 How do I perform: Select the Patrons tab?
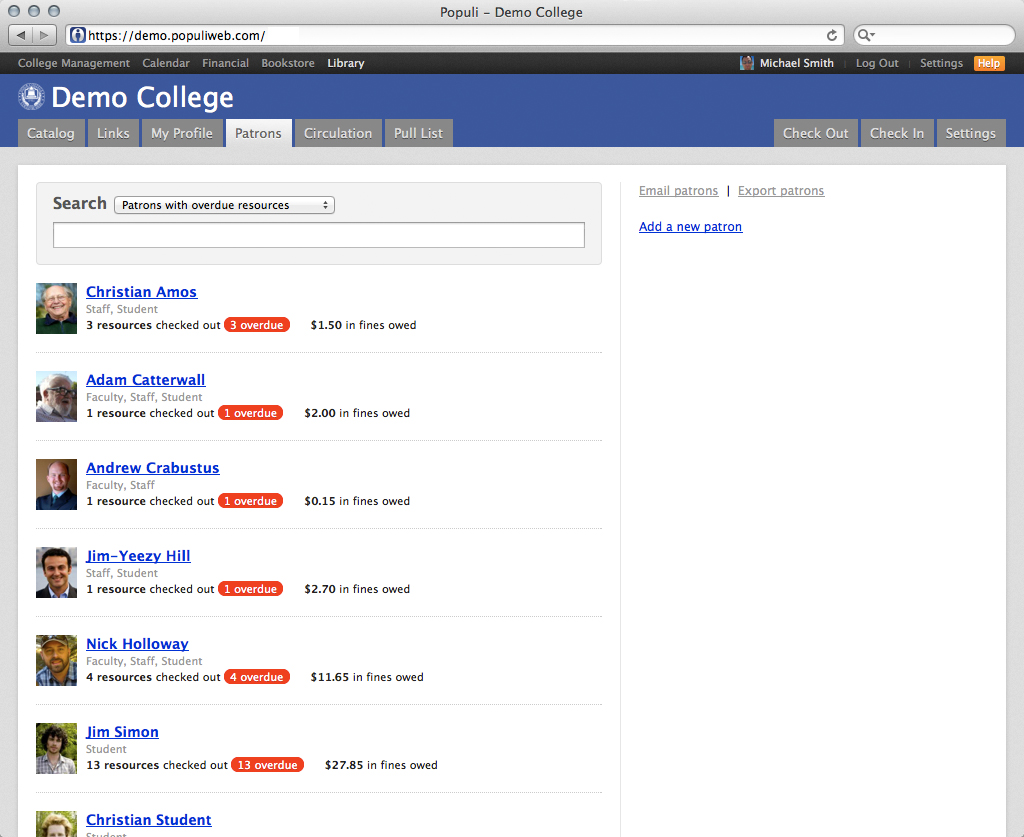coord(259,133)
